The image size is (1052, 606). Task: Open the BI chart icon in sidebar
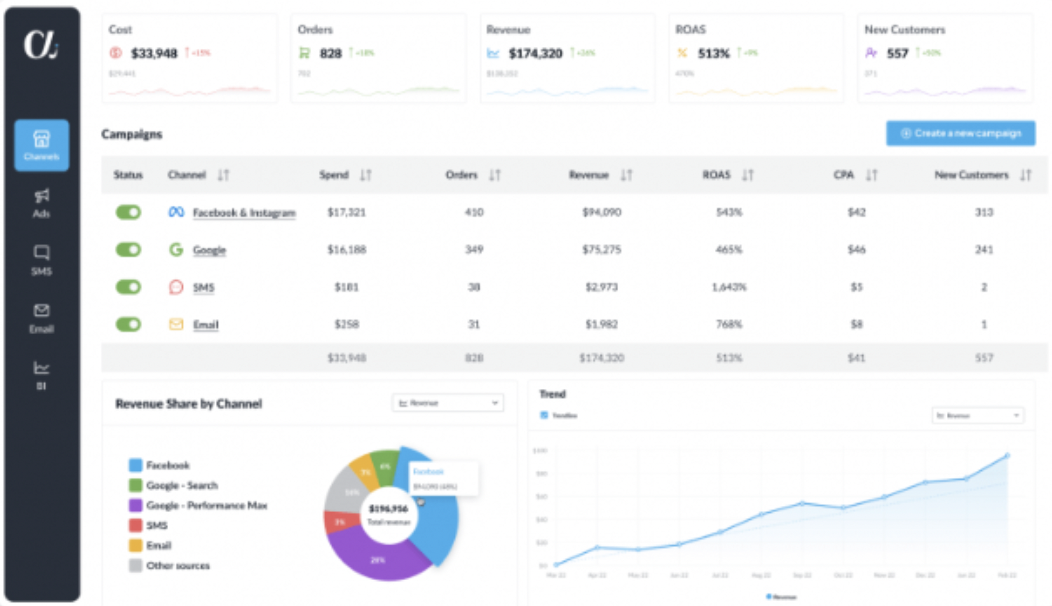pos(41,368)
